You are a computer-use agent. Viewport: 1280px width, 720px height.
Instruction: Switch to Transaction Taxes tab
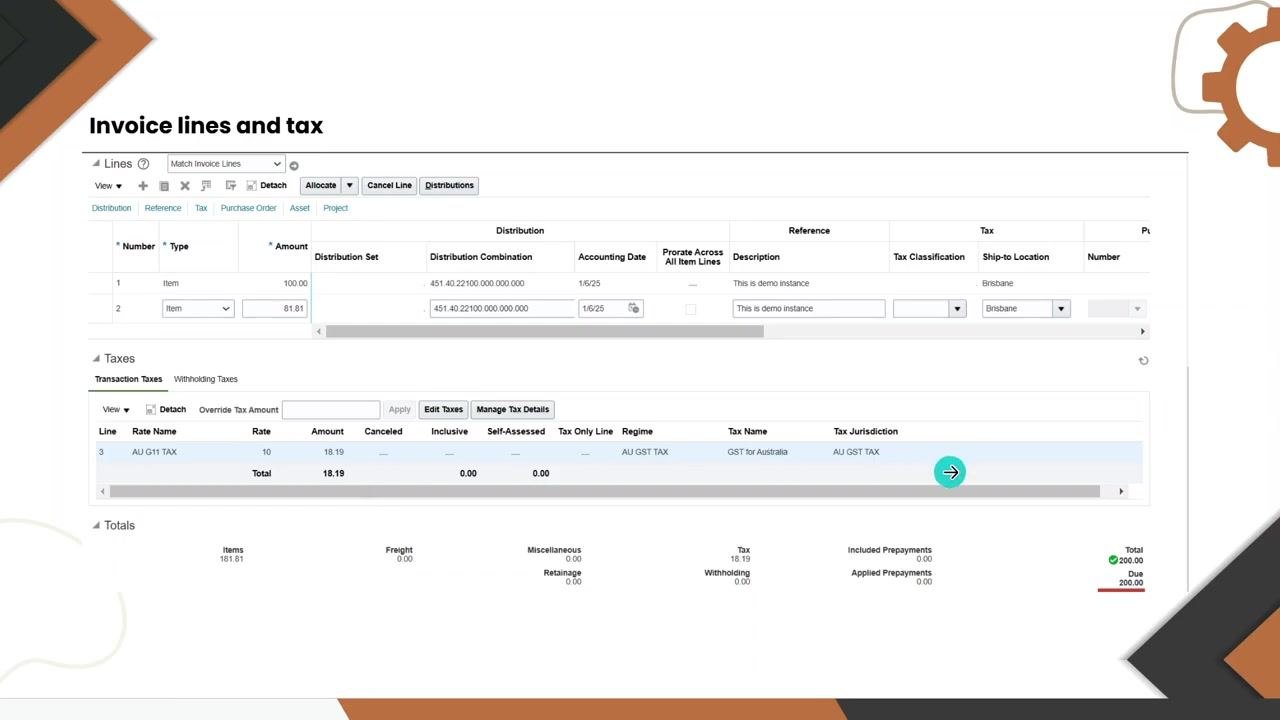pos(128,380)
